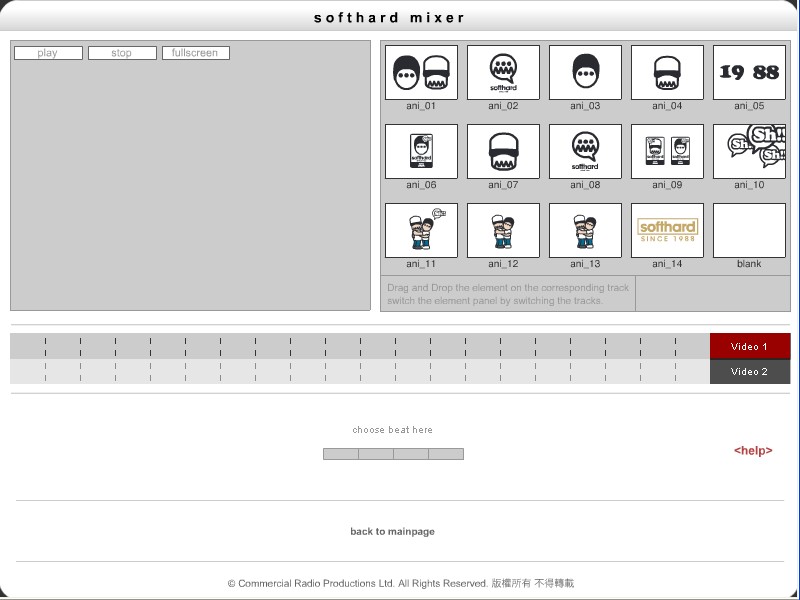
Task: Click the ani_10 Sh!! bubbles element
Action: [x=749, y=152]
